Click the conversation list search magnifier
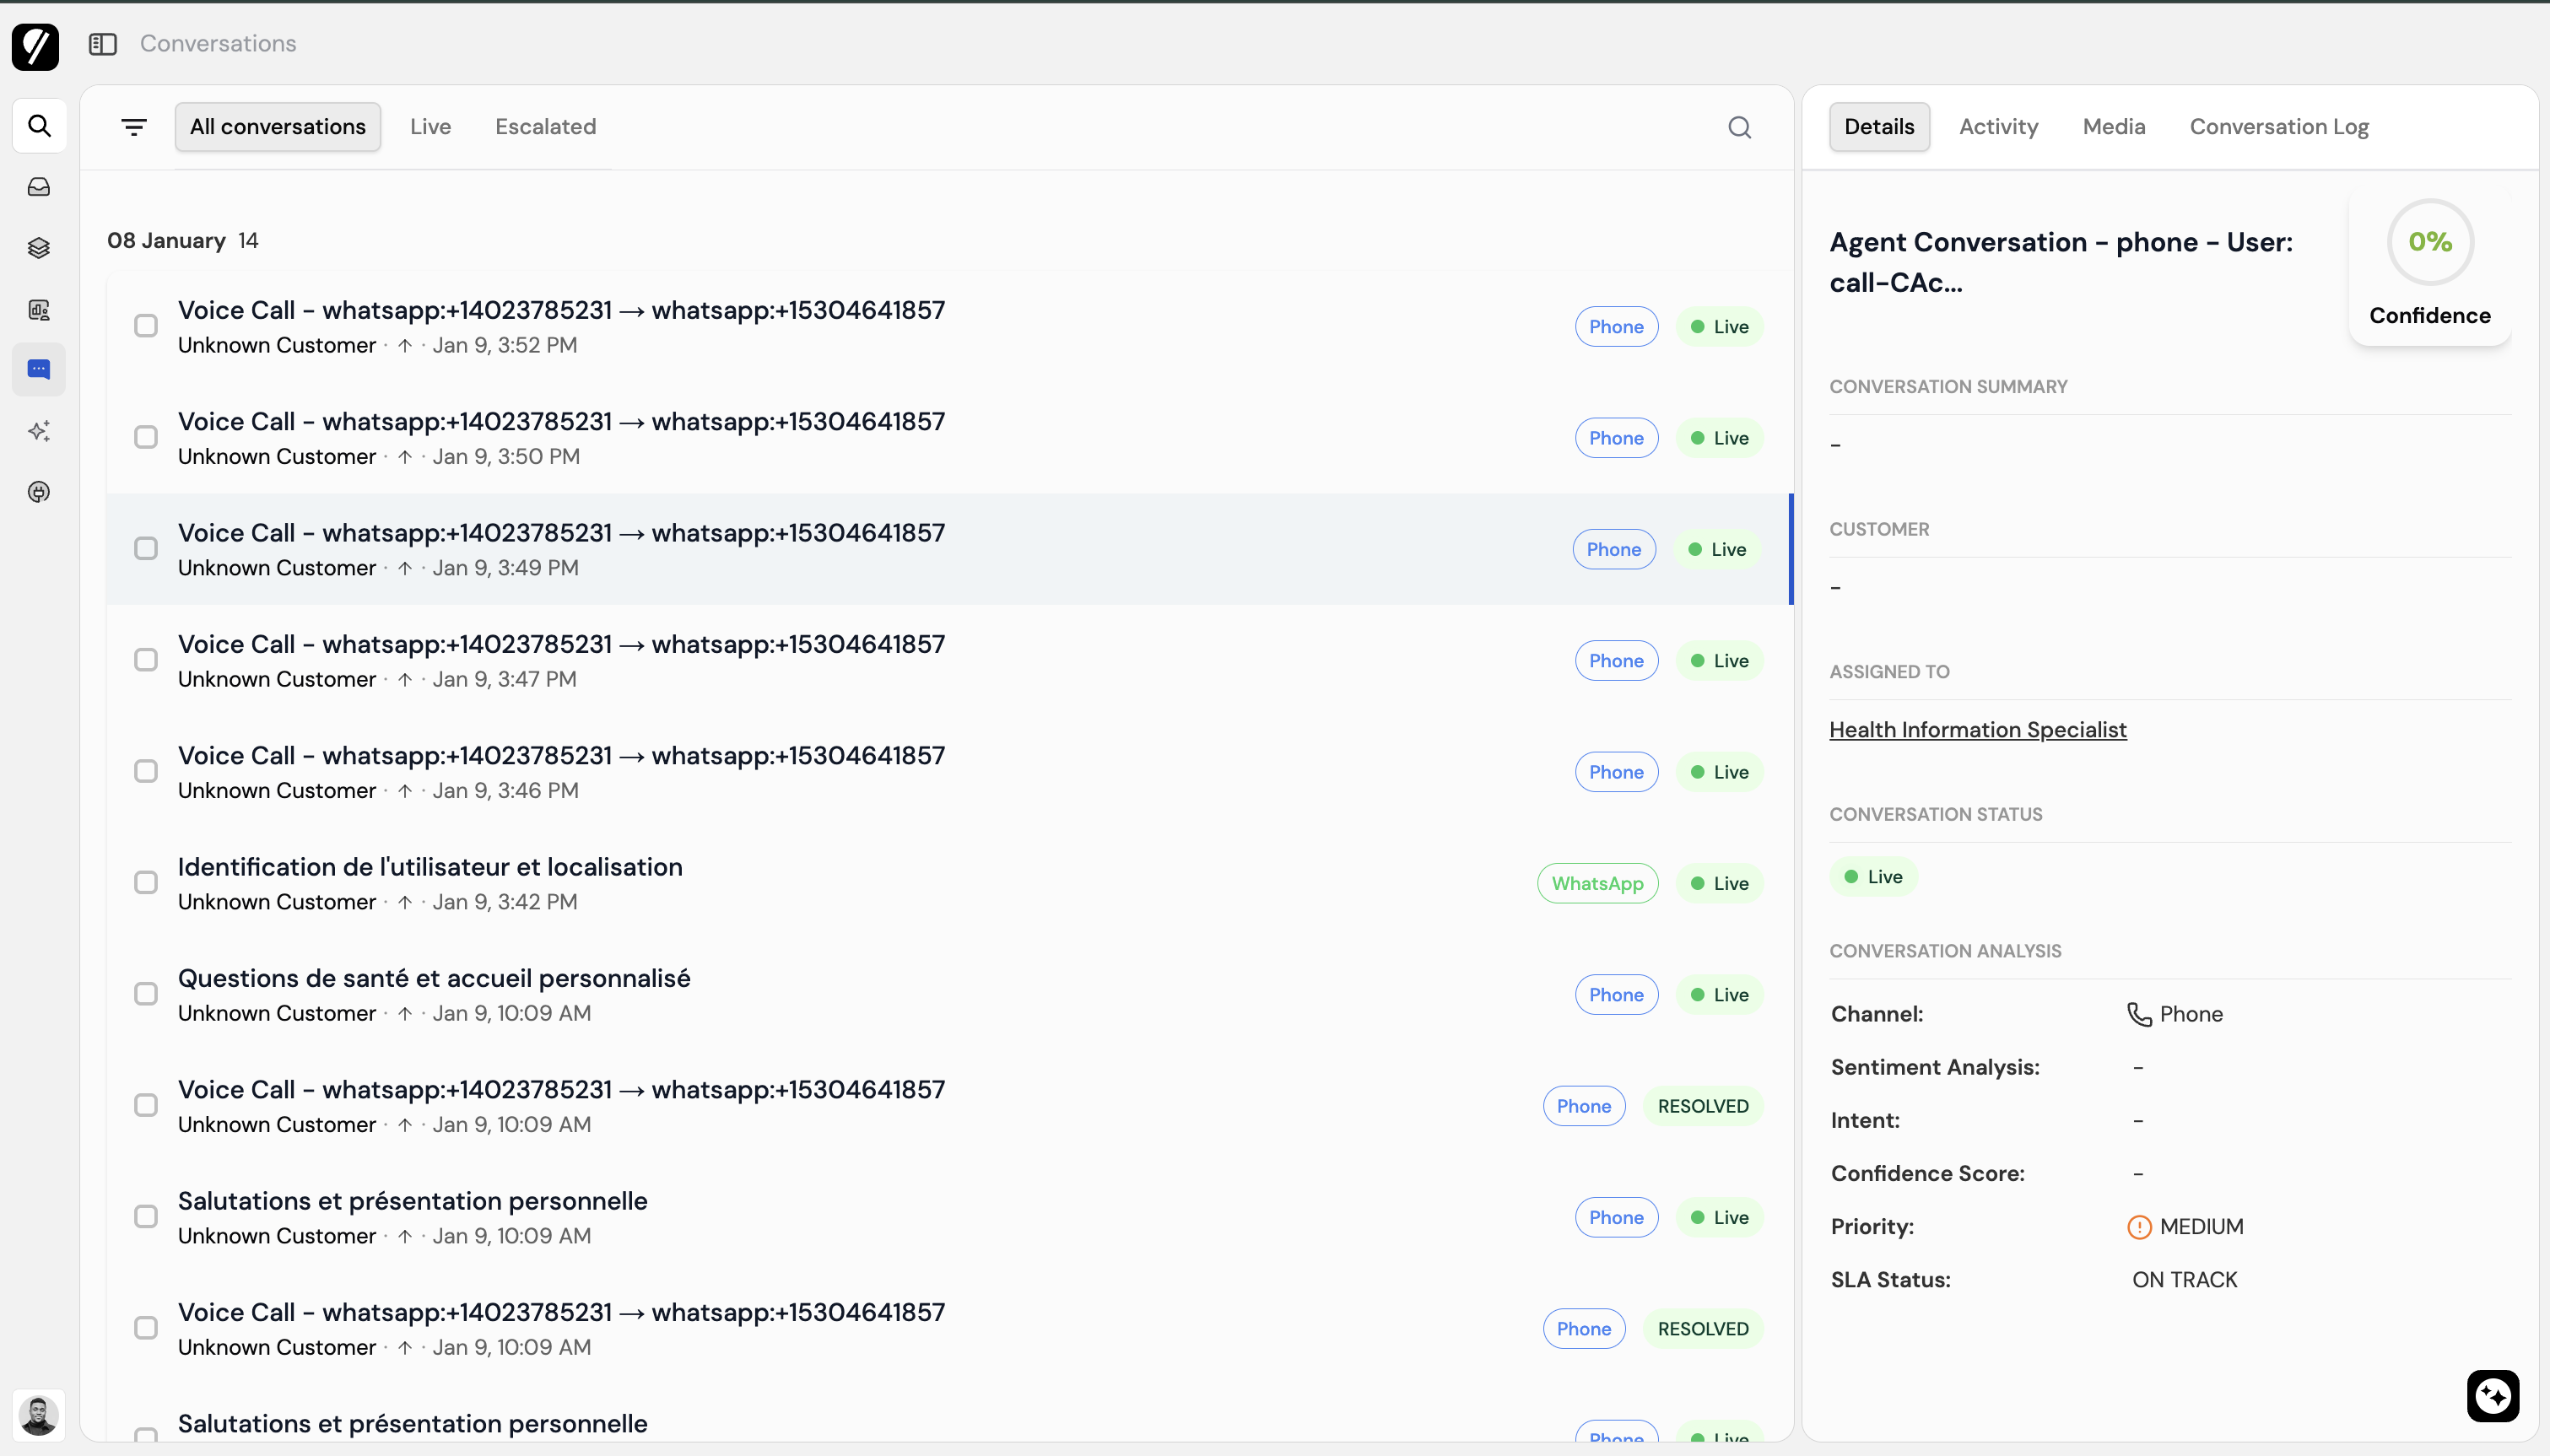This screenshot has width=2550, height=1456. [x=1739, y=127]
